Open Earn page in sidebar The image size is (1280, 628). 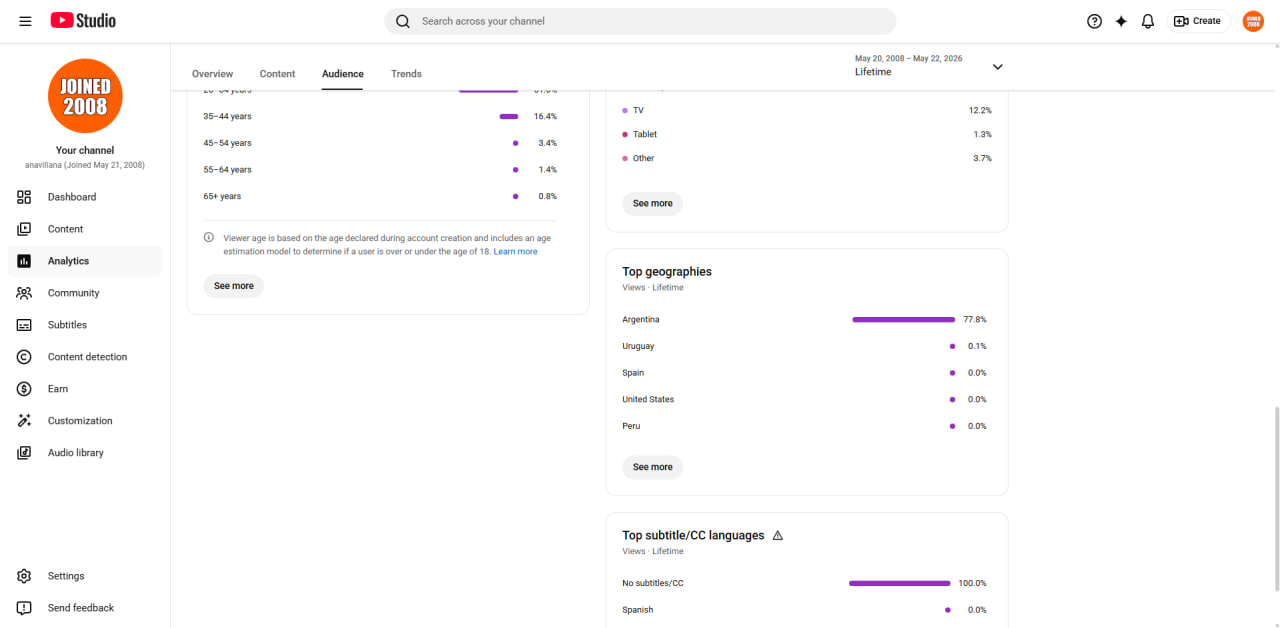coord(85,389)
